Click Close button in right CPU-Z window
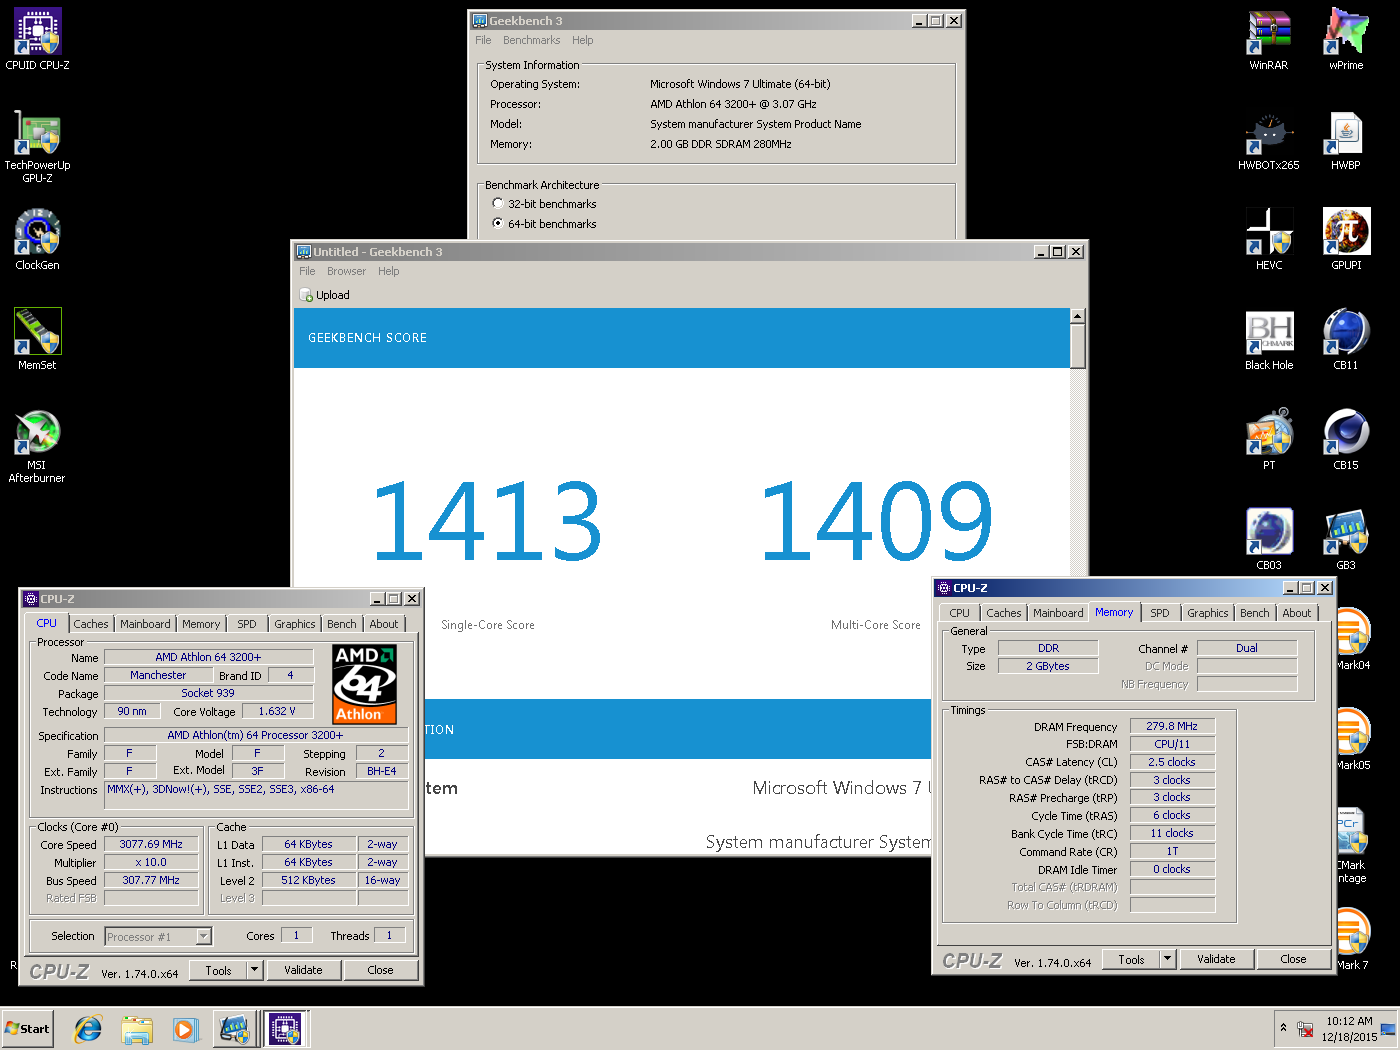 click(x=1293, y=959)
